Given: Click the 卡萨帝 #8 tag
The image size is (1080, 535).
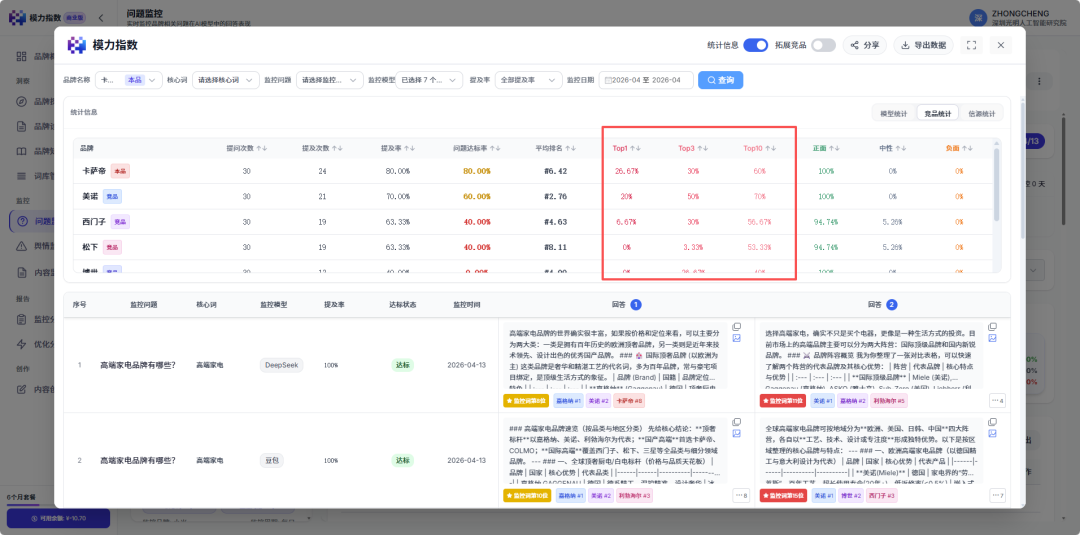Looking at the screenshot, I should (x=630, y=400).
